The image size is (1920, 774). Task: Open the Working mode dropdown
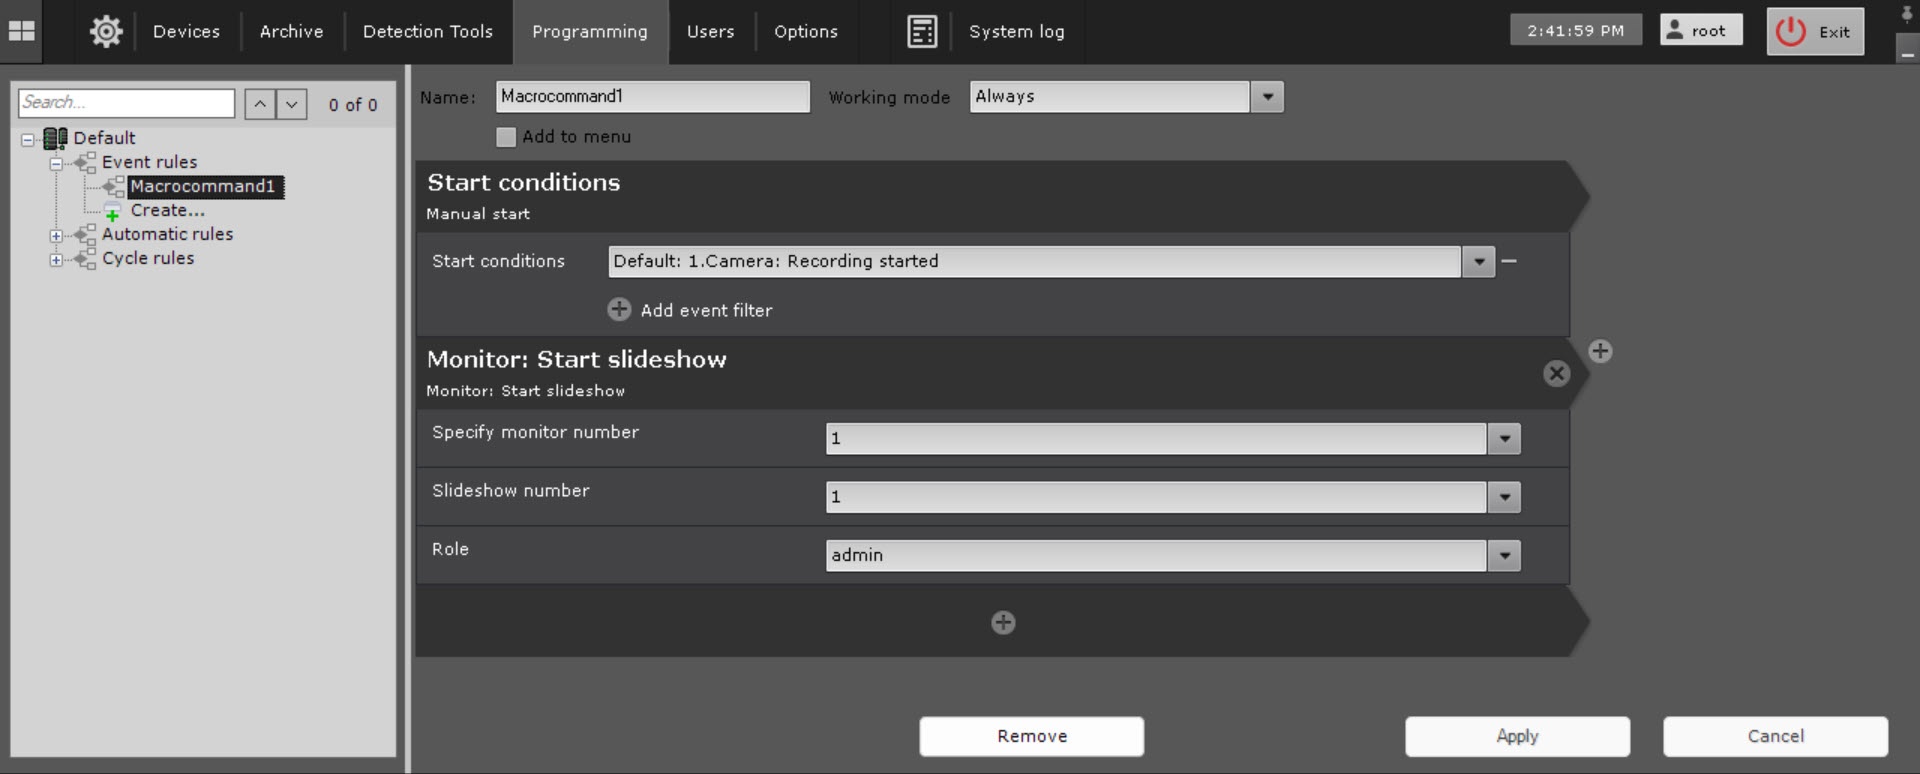pos(1267,97)
